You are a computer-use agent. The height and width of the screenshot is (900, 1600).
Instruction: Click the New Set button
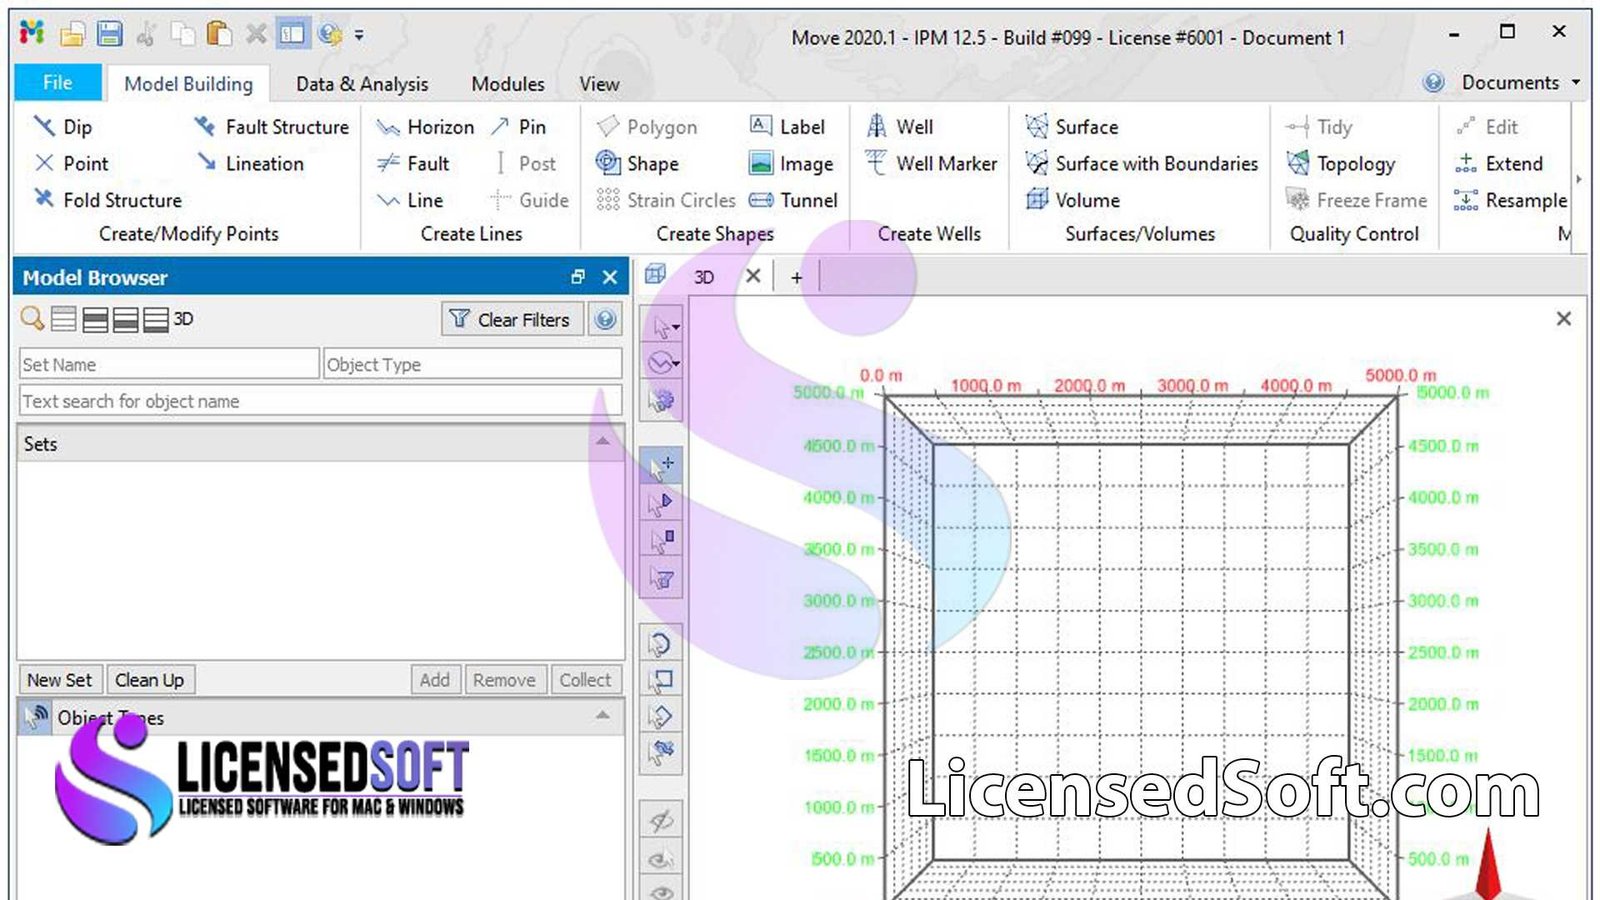(59, 680)
